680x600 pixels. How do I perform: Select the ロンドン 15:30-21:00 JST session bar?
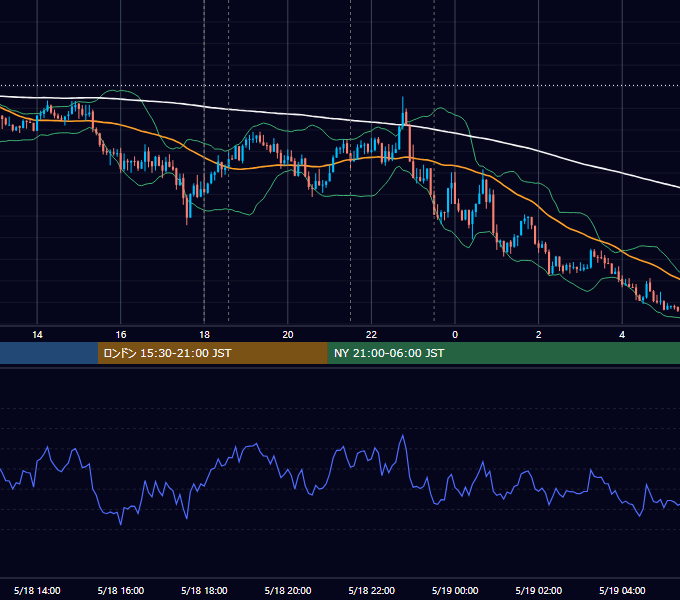tap(212, 353)
